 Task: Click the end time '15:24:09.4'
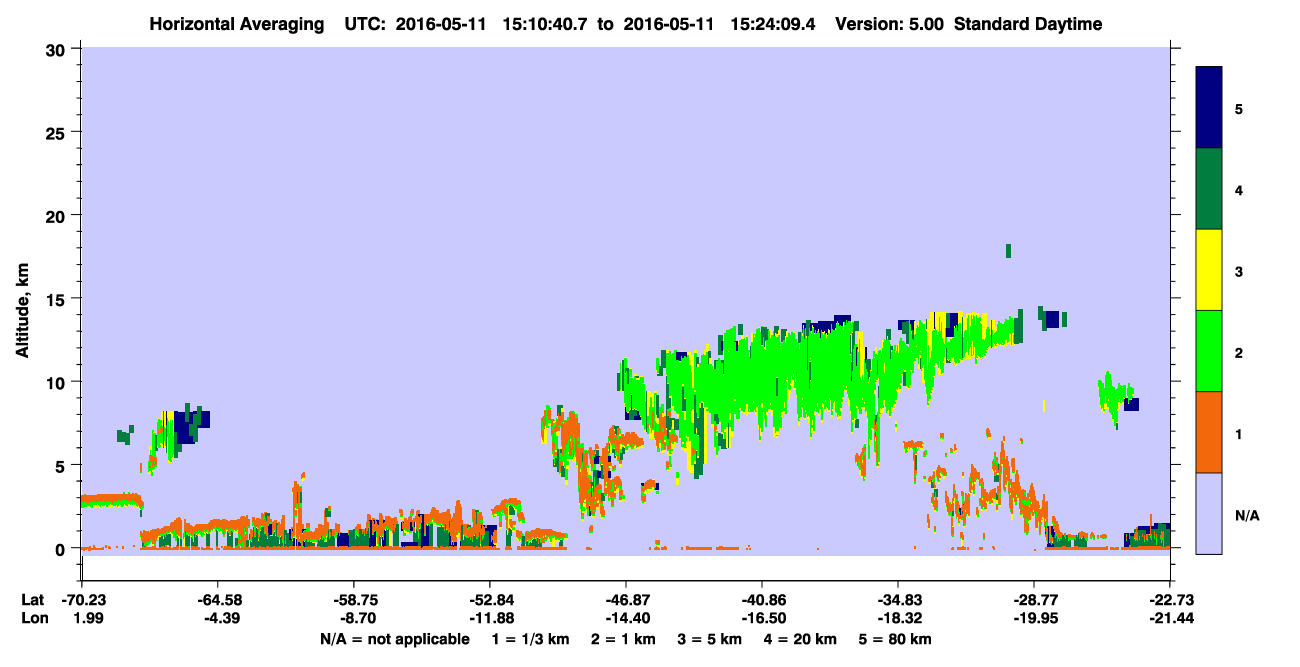pyautogui.click(x=772, y=24)
